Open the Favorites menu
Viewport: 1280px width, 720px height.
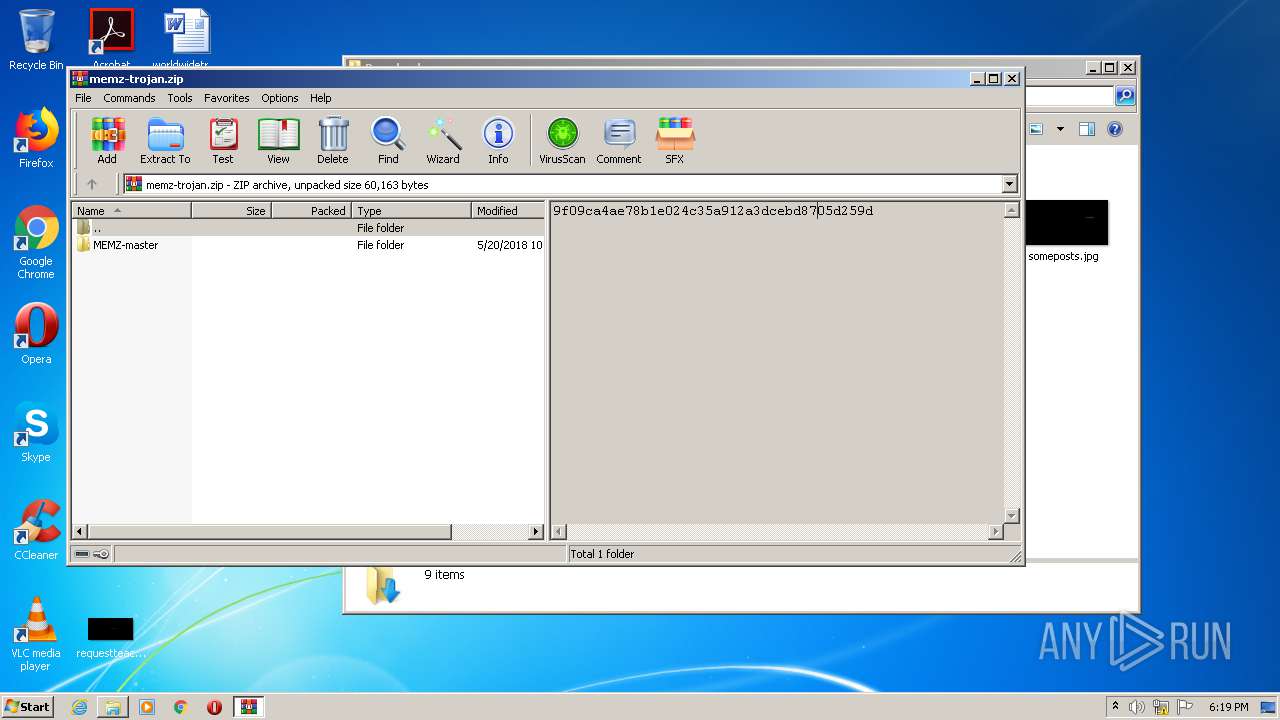227,98
